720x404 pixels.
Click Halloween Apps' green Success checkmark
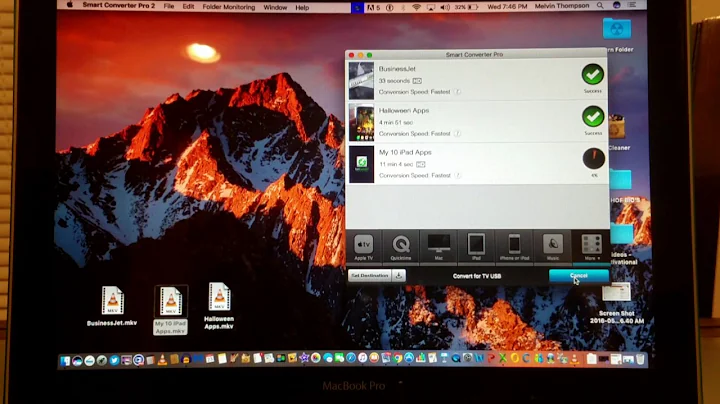[593, 117]
